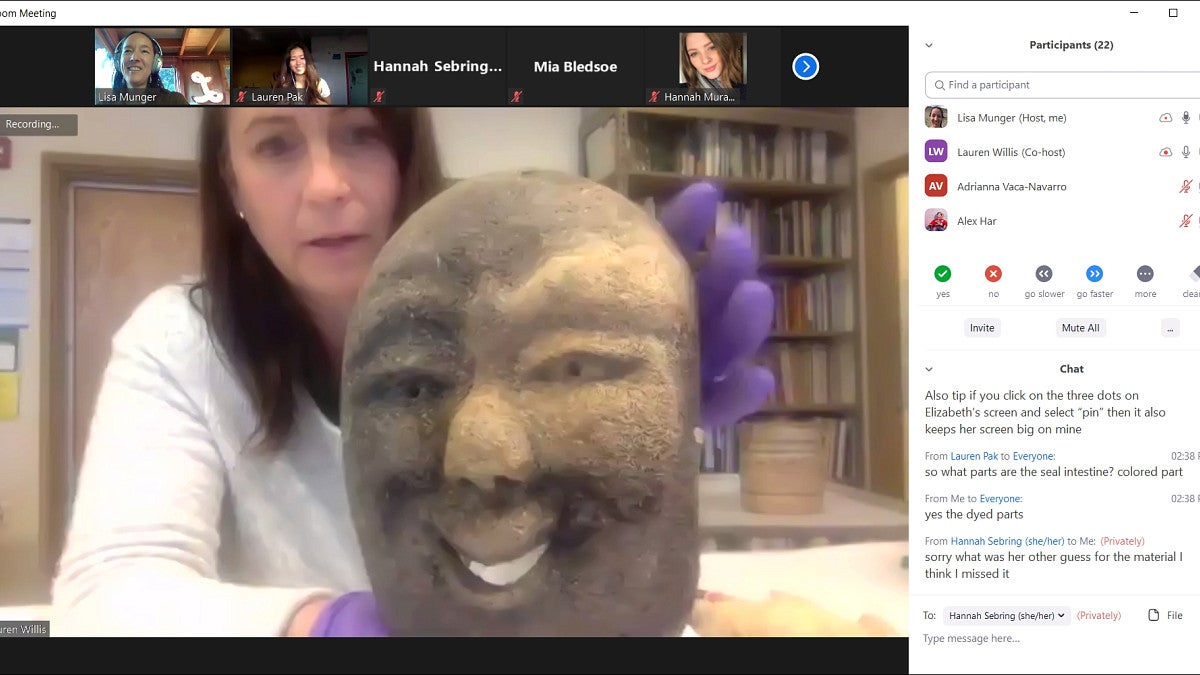Click muted mic icon on Mia Bledsoe's tile

(516, 97)
